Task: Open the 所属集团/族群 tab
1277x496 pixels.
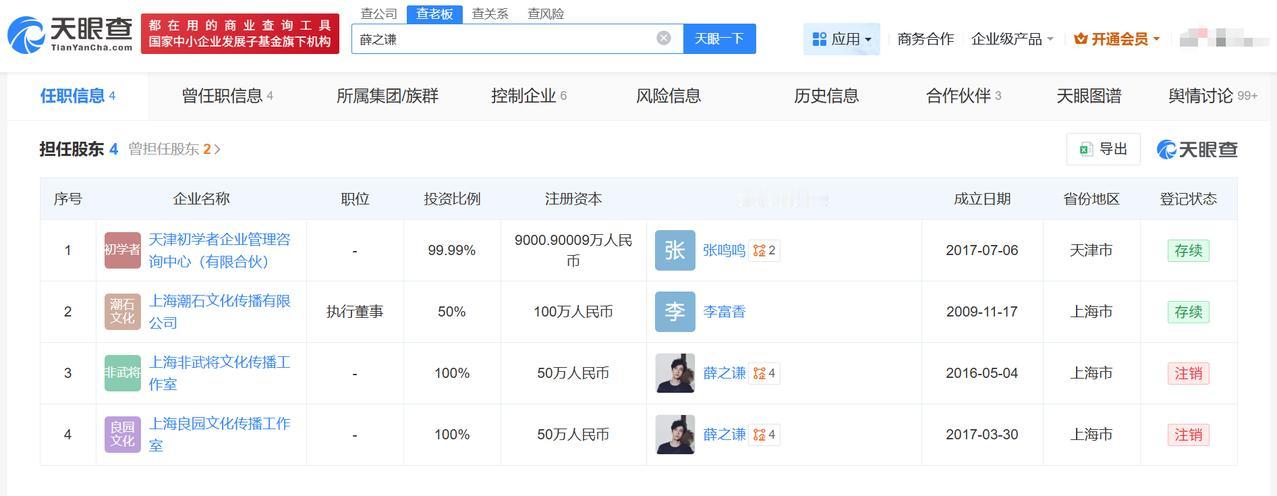Action: [388, 96]
